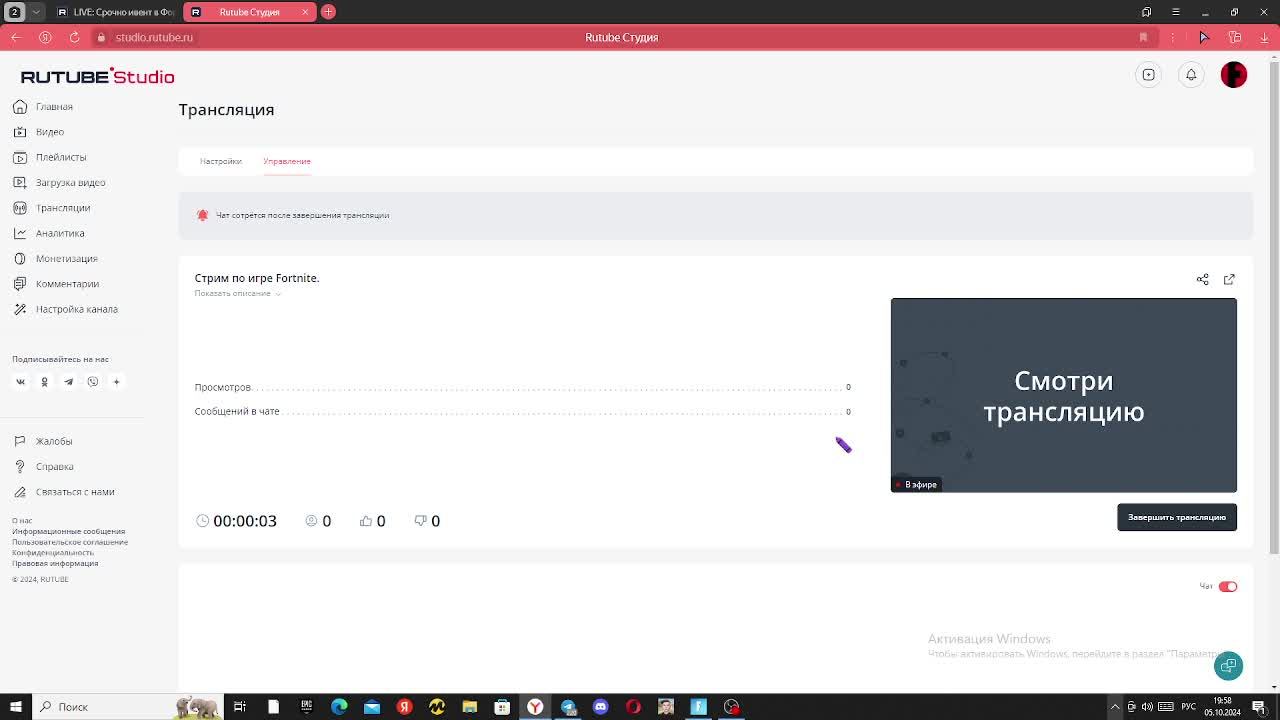
Task: Click the add video plus icon in header
Action: pyautogui.click(x=1149, y=75)
